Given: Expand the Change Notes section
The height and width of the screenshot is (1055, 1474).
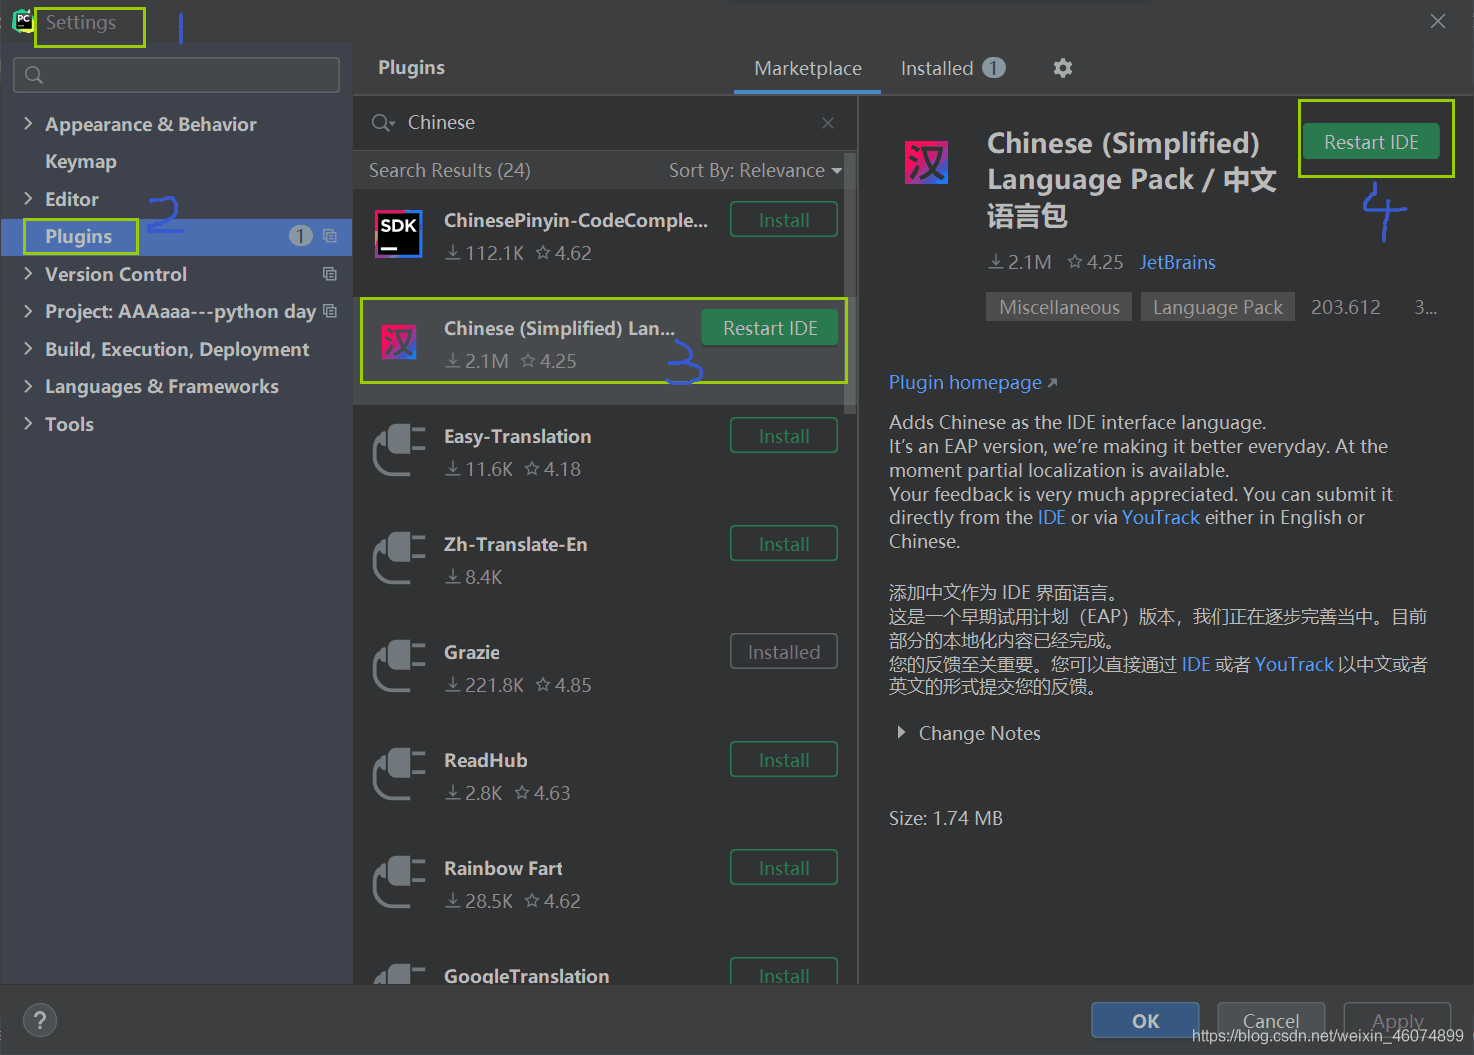Looking at the screenshot, I should click(x=901, y=733).
